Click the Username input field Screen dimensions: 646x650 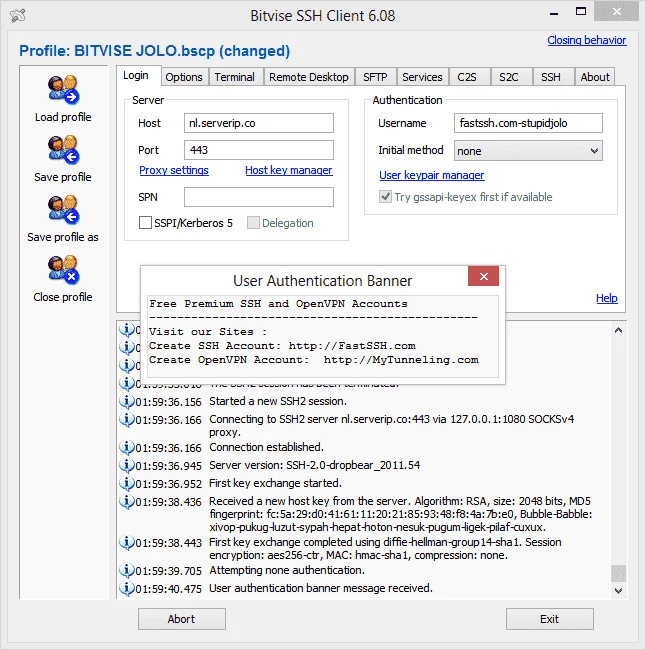pos(528,123)
